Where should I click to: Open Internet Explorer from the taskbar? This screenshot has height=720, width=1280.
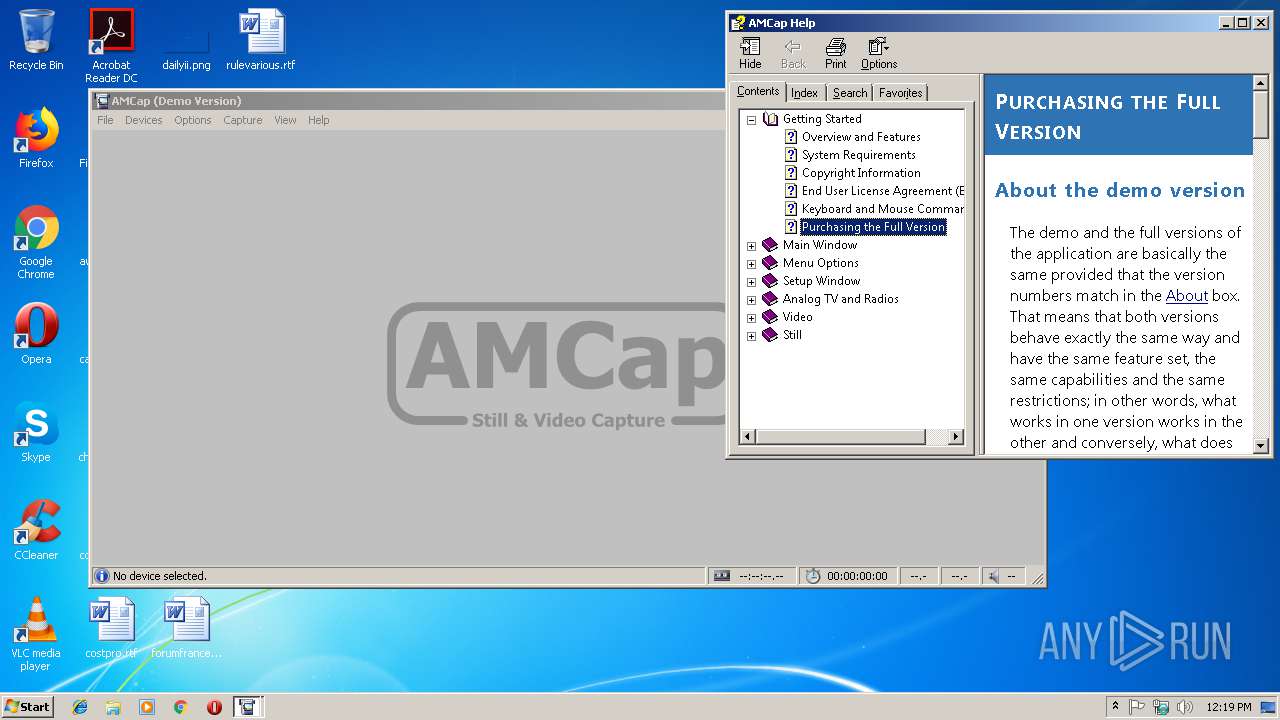(x=80, y=707)
